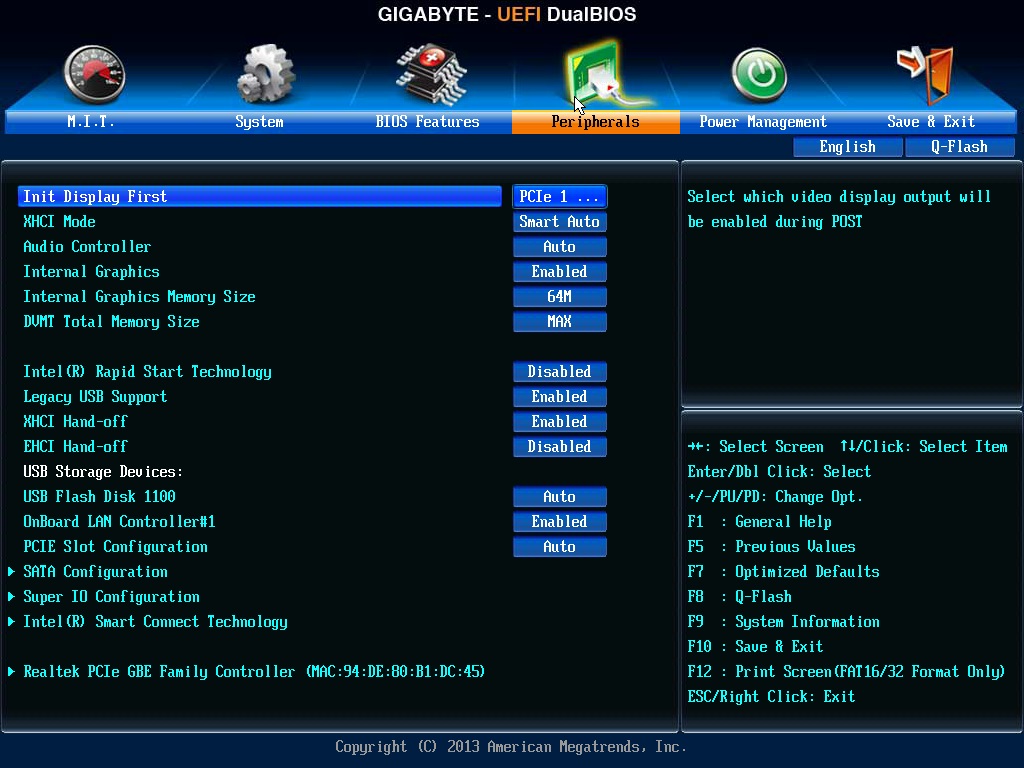Select Internal Graphics Memory Size label

point(139,296)
